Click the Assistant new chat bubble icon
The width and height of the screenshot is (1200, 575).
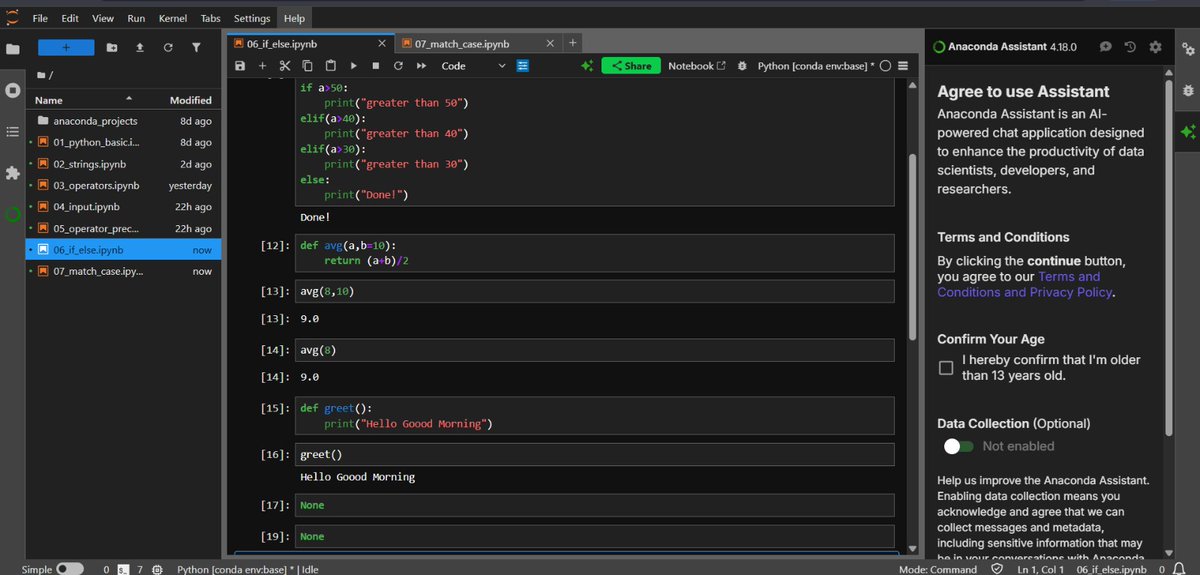(x=1105, y=47)
